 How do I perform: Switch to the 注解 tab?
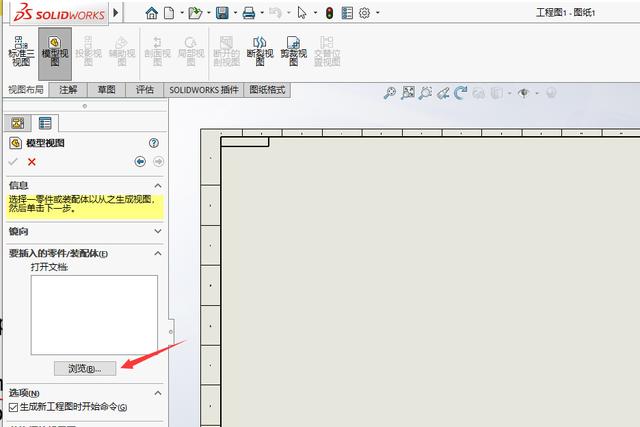(68, 90)
